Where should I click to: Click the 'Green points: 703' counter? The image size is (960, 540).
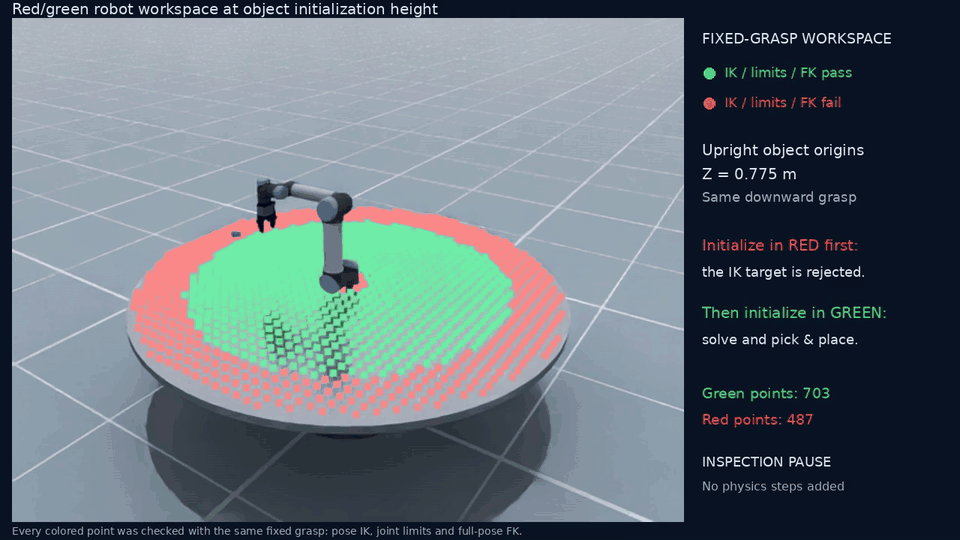coord(765,394)
